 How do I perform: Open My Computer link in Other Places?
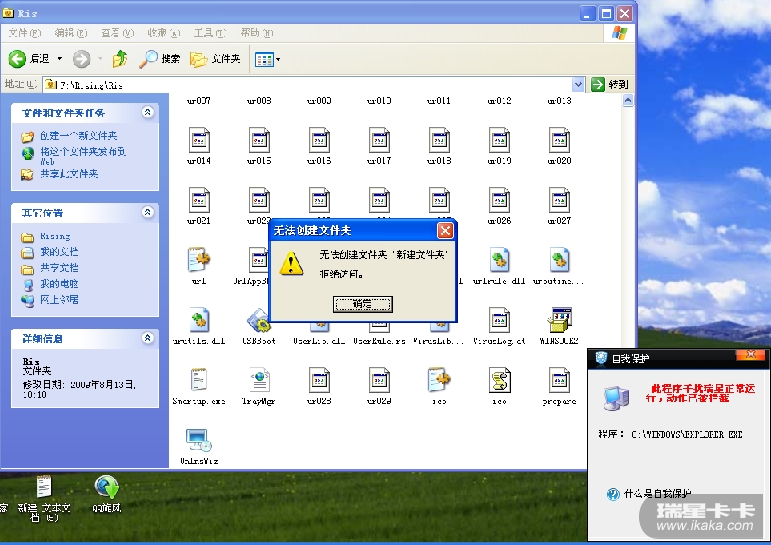[x=58, y=283]
